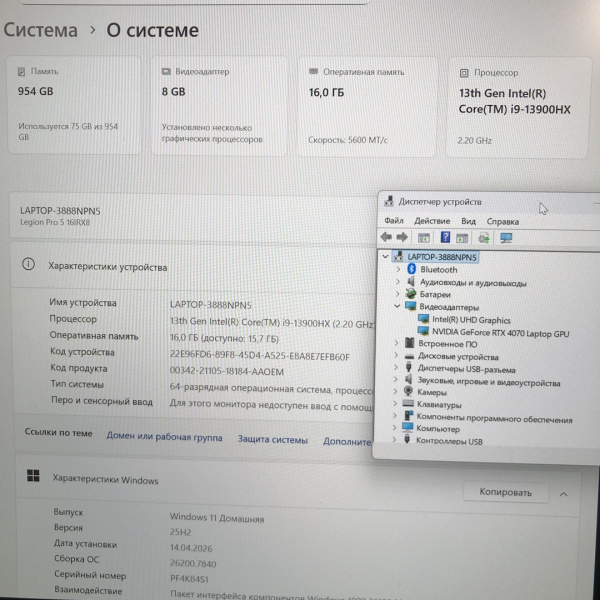Image resolution: width=600 pixels, height=600 pixels.
Task: Click the Процессор i9-13900HX card
Action: click(517, 108)
